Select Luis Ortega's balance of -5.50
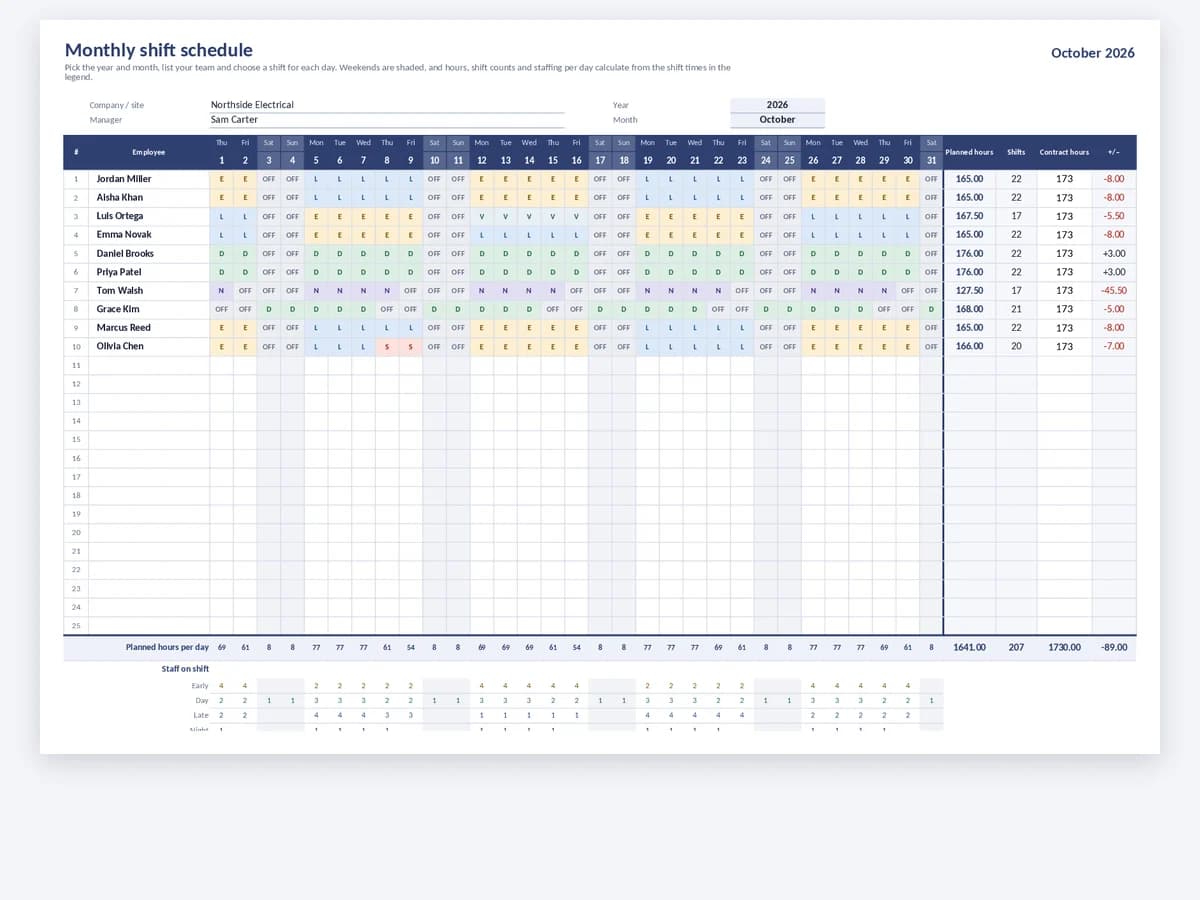Screen dimensions: 1200x900 pos(1114,216)
